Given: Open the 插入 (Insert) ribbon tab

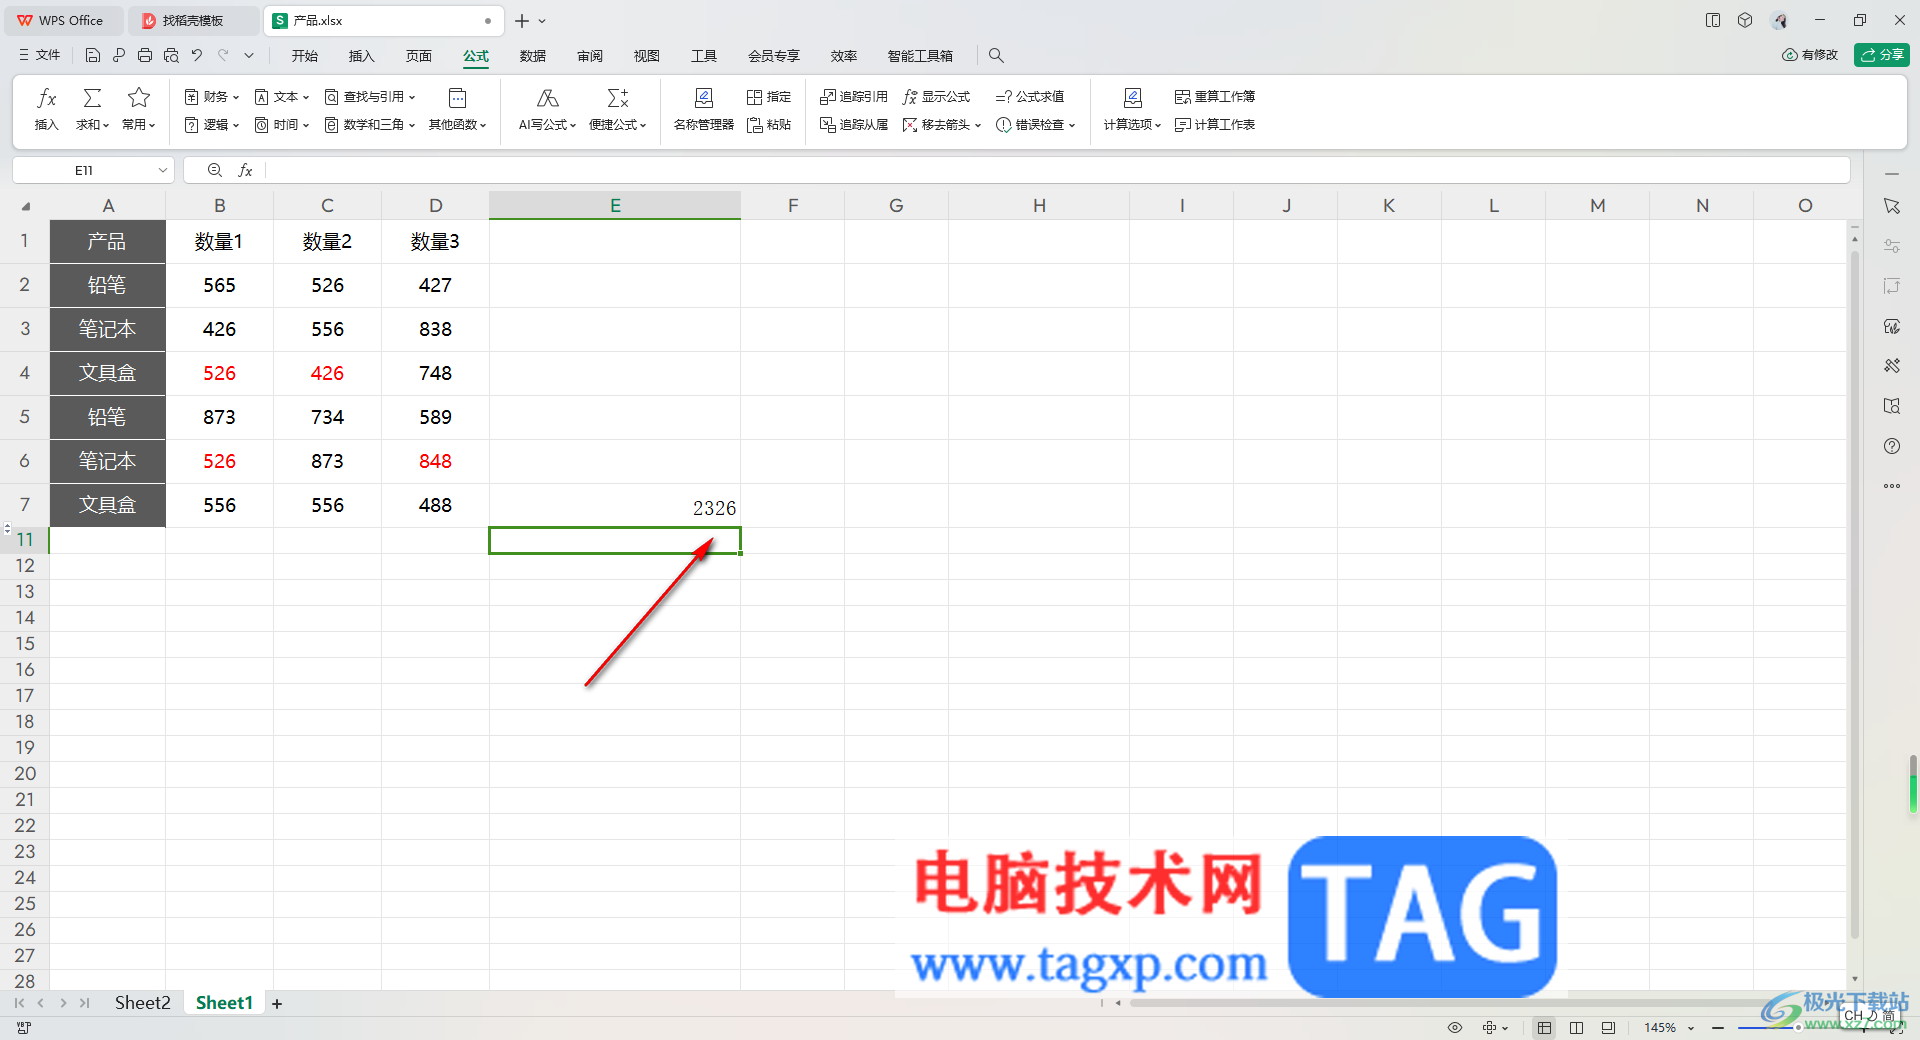Looking at the screenshot, I should point(361,55).
